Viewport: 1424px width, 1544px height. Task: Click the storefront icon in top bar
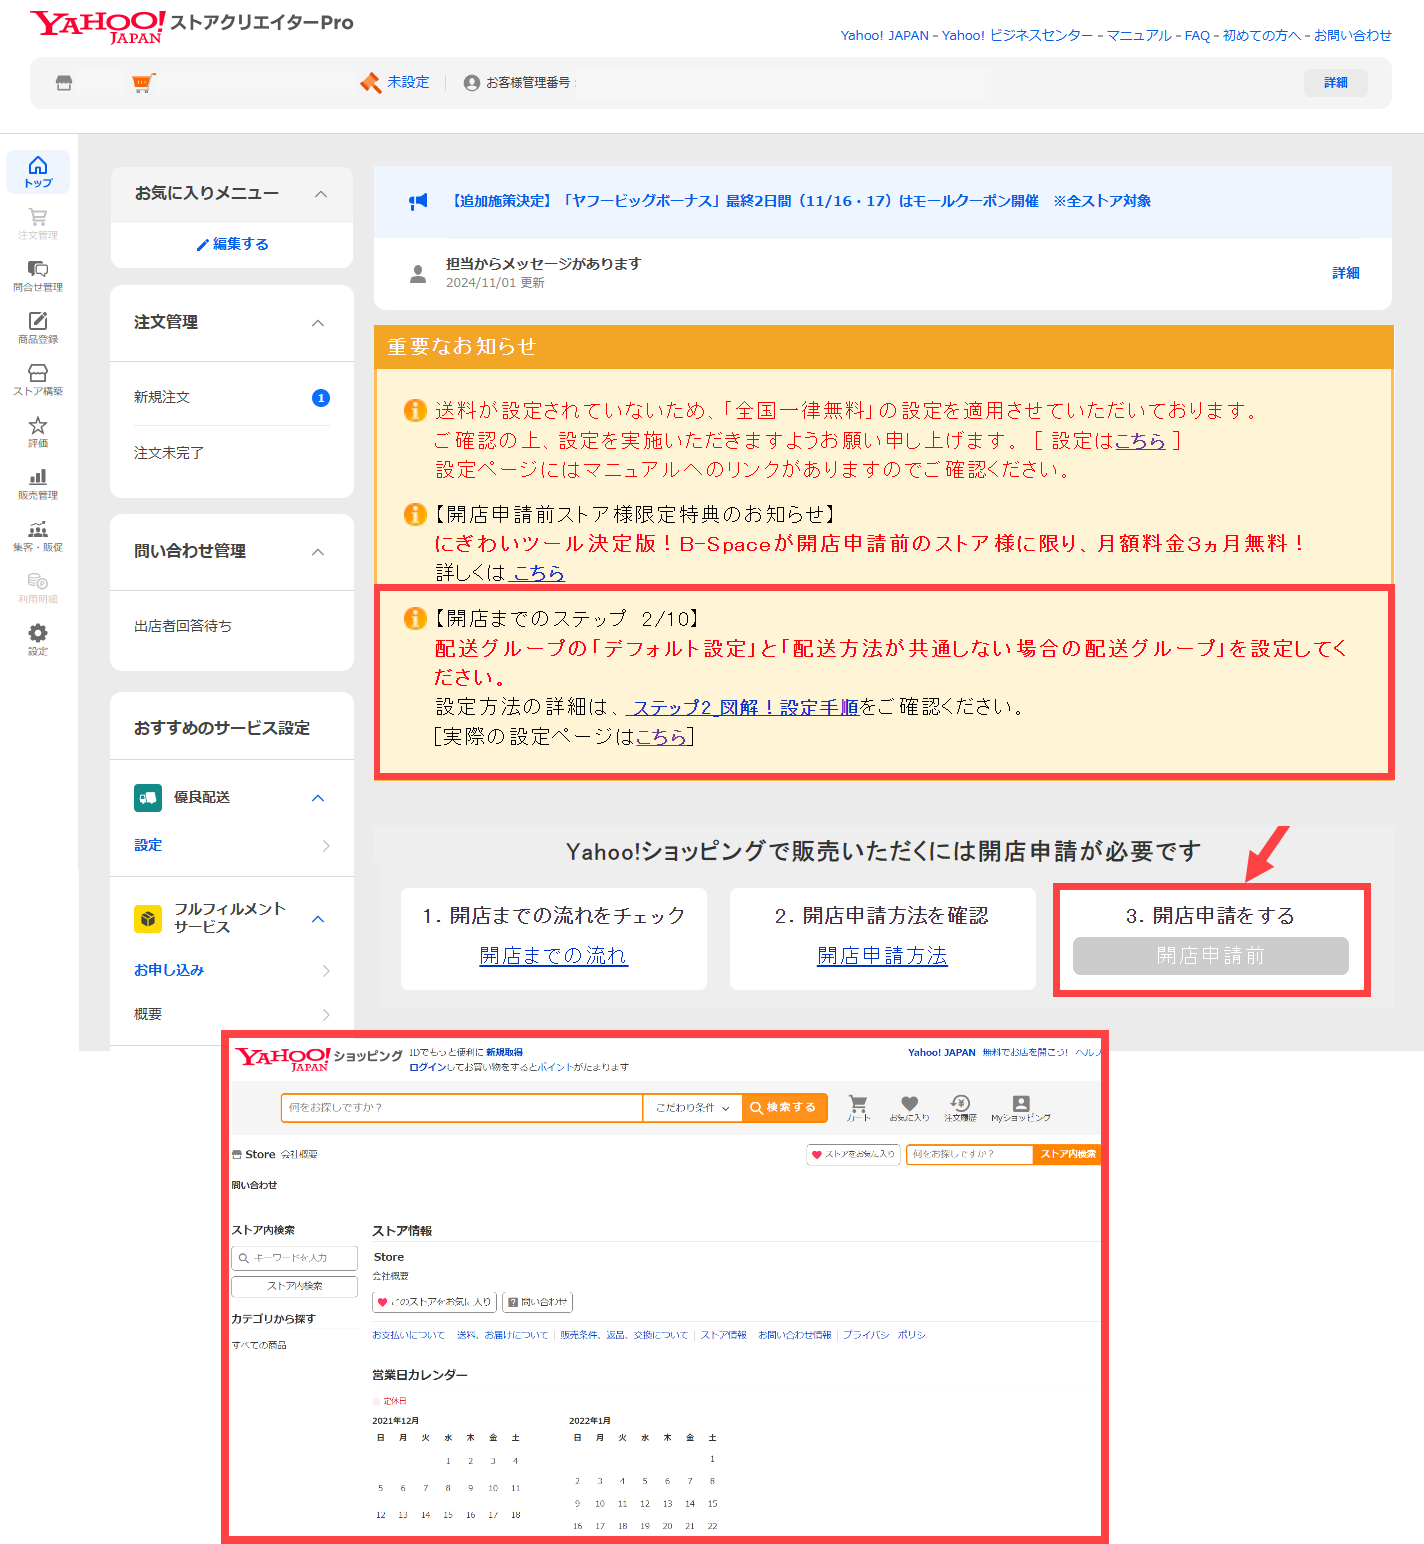tap(64, 83)
